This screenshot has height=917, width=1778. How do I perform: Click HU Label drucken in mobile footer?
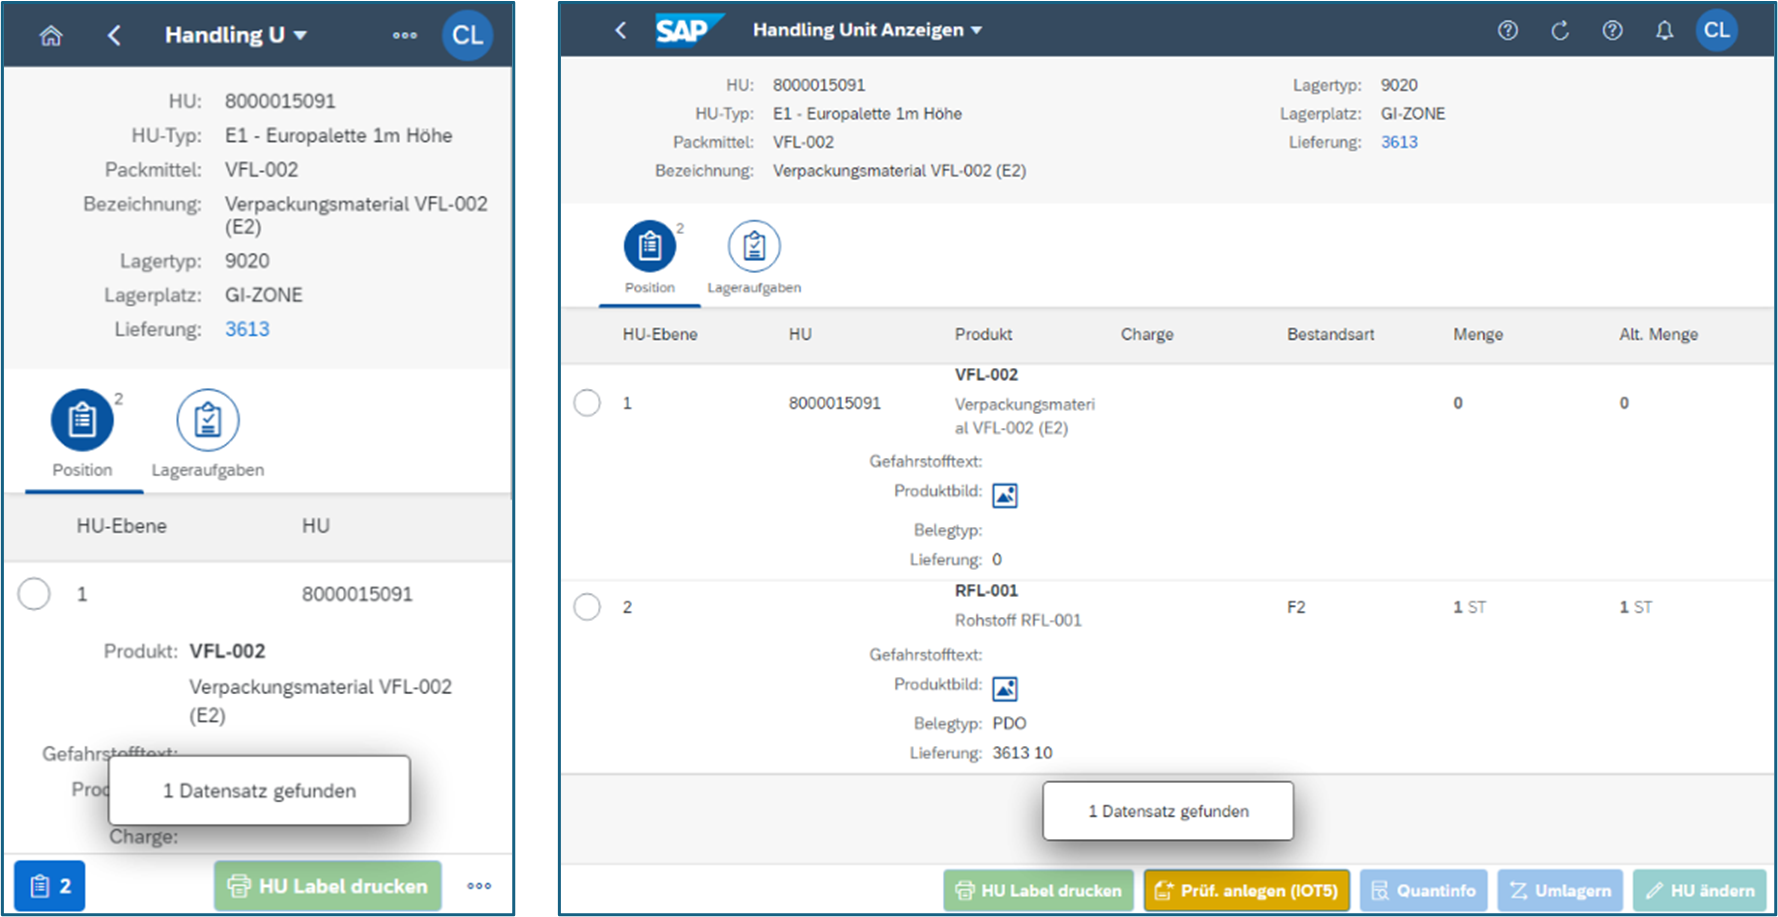[x=328, y=886]
